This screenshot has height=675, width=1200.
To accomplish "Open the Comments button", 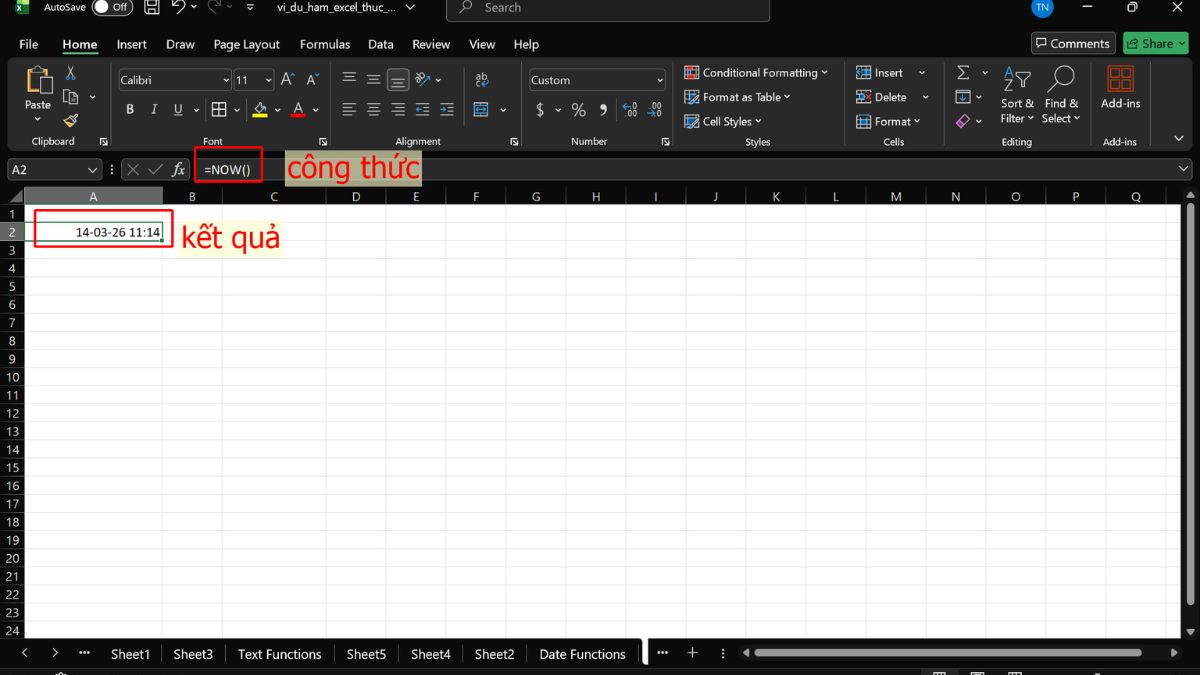I will click(1073, 43).
